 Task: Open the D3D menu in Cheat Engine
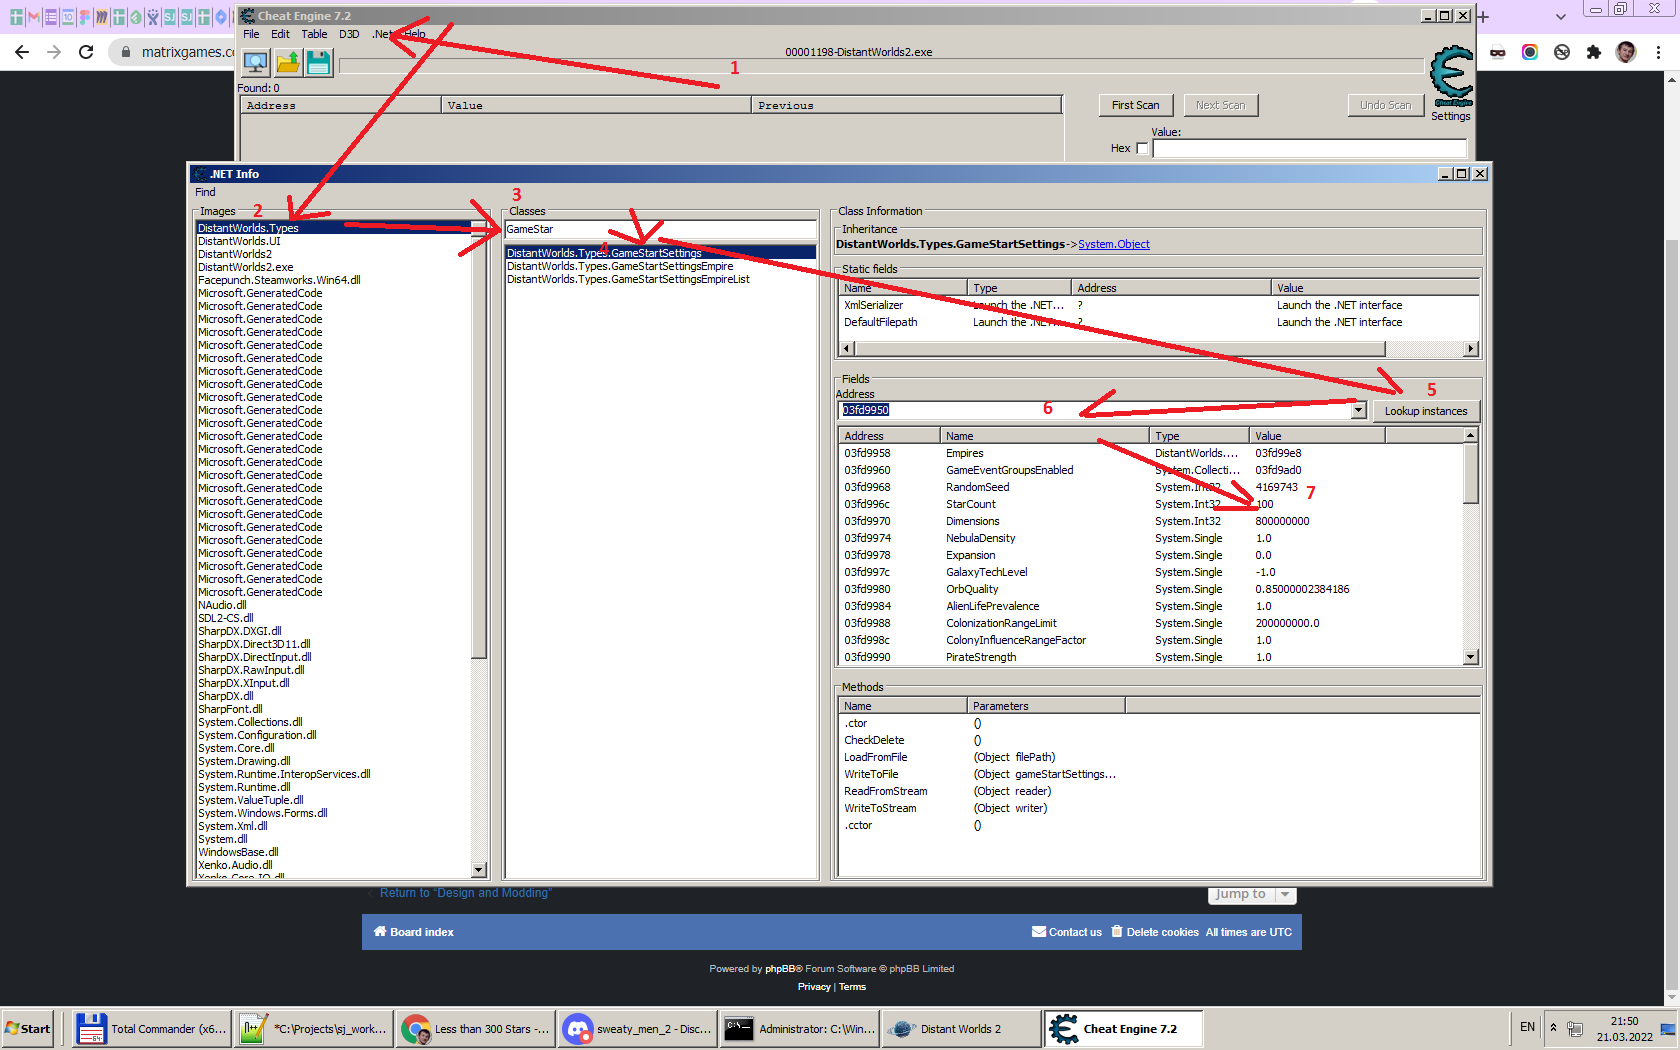[x=349, y=34]
